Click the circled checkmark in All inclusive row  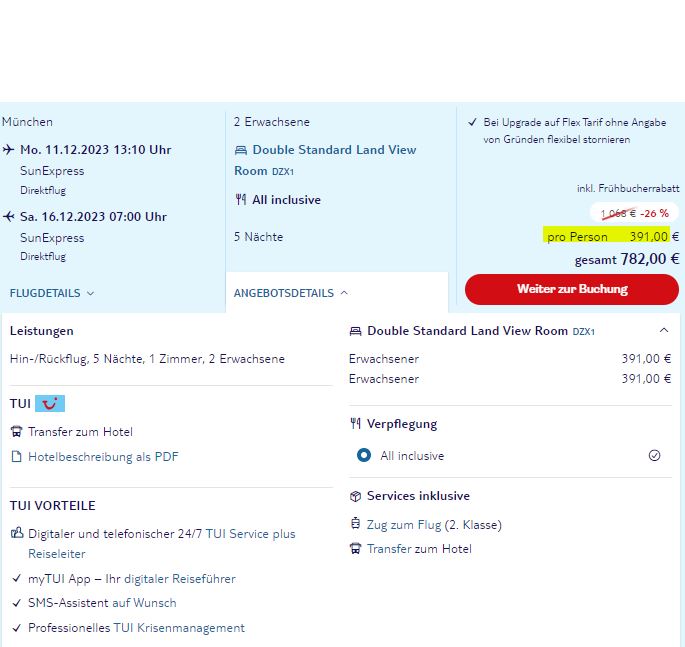(x=654, y=456)
